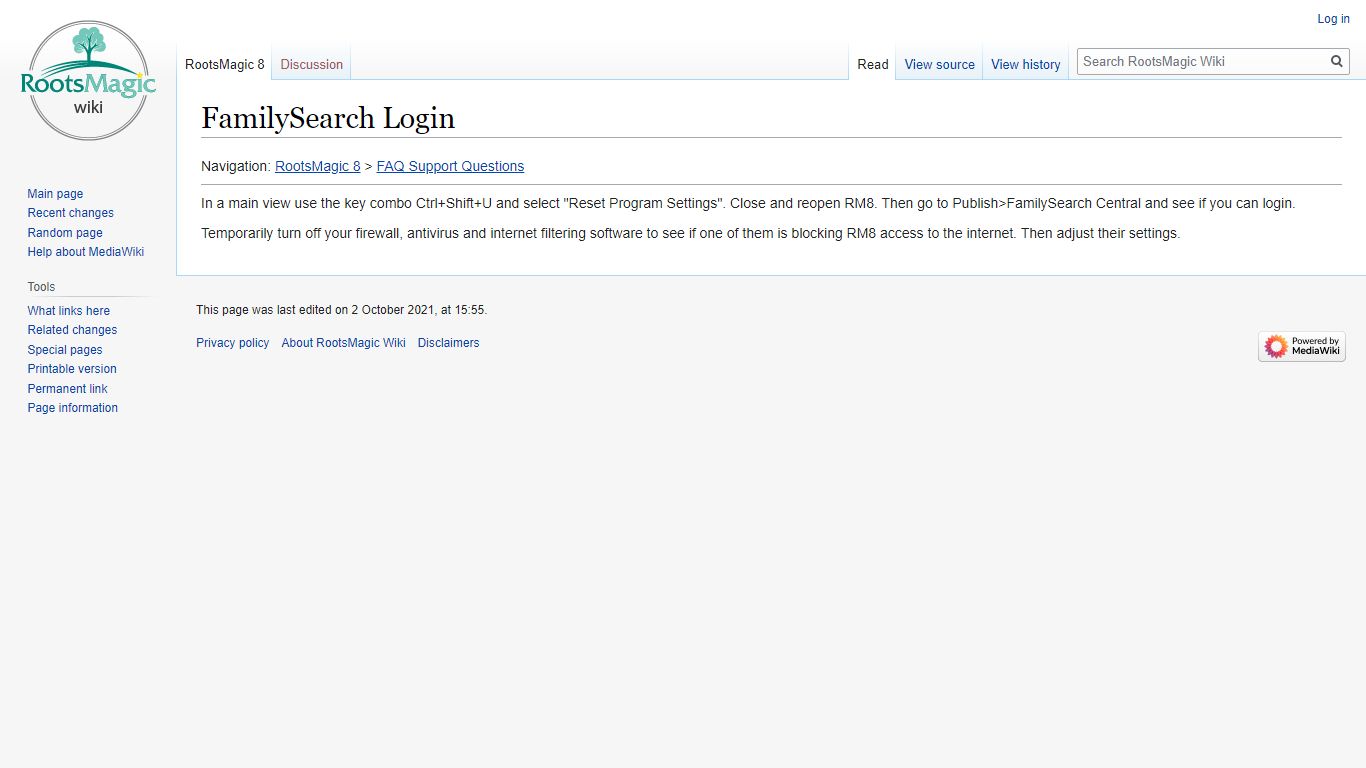Open the Powered by MediaWiki badge
Viewport: 1366px width, 768px height.
point(1302,347)
